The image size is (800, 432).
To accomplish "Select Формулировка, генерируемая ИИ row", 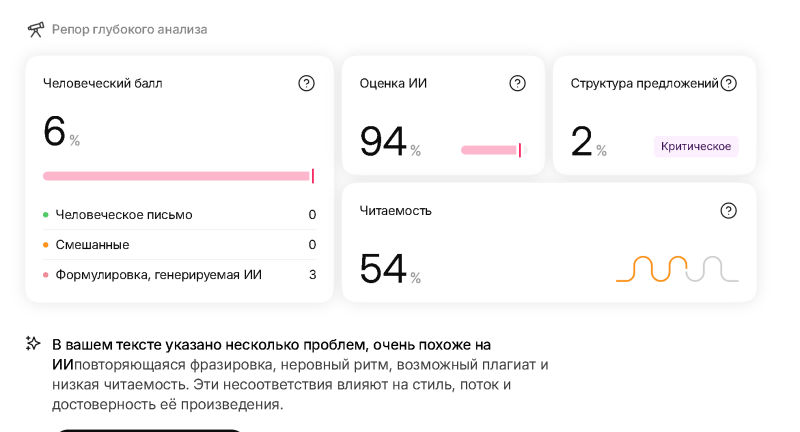I will [x=180, y=275].
